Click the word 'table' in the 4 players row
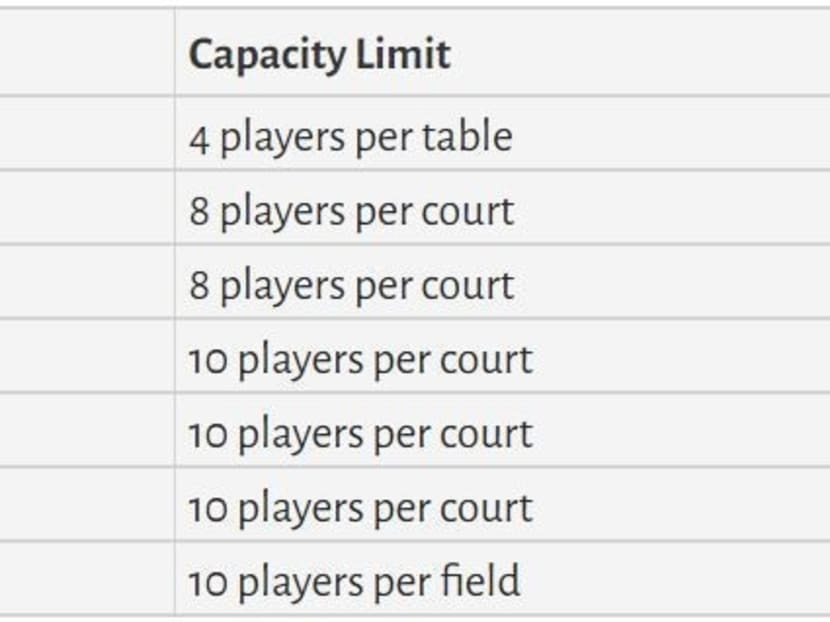The image size is (830, 622). point(472,136)
